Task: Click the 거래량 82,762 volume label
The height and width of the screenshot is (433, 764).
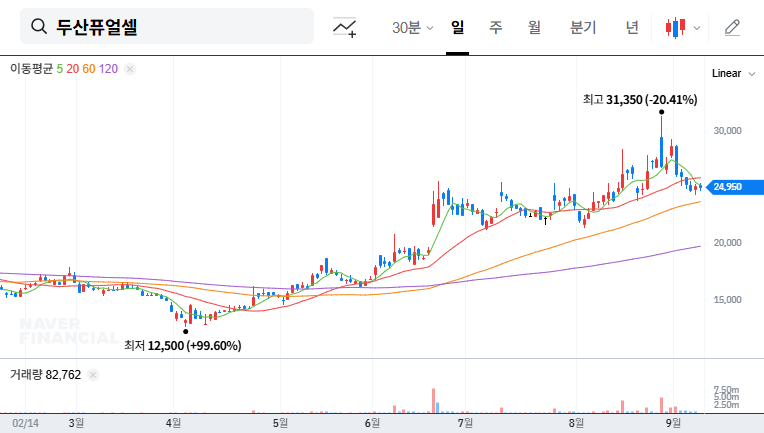Action: pyautogui.click(x=45, y=375)
